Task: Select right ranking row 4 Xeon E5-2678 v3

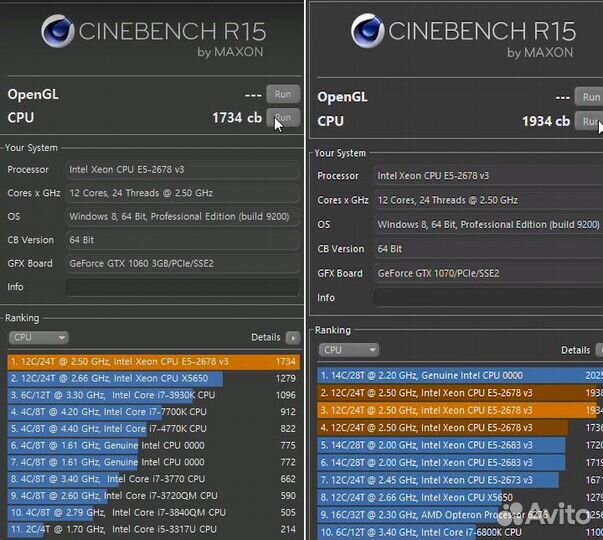Action: (460, 428)
